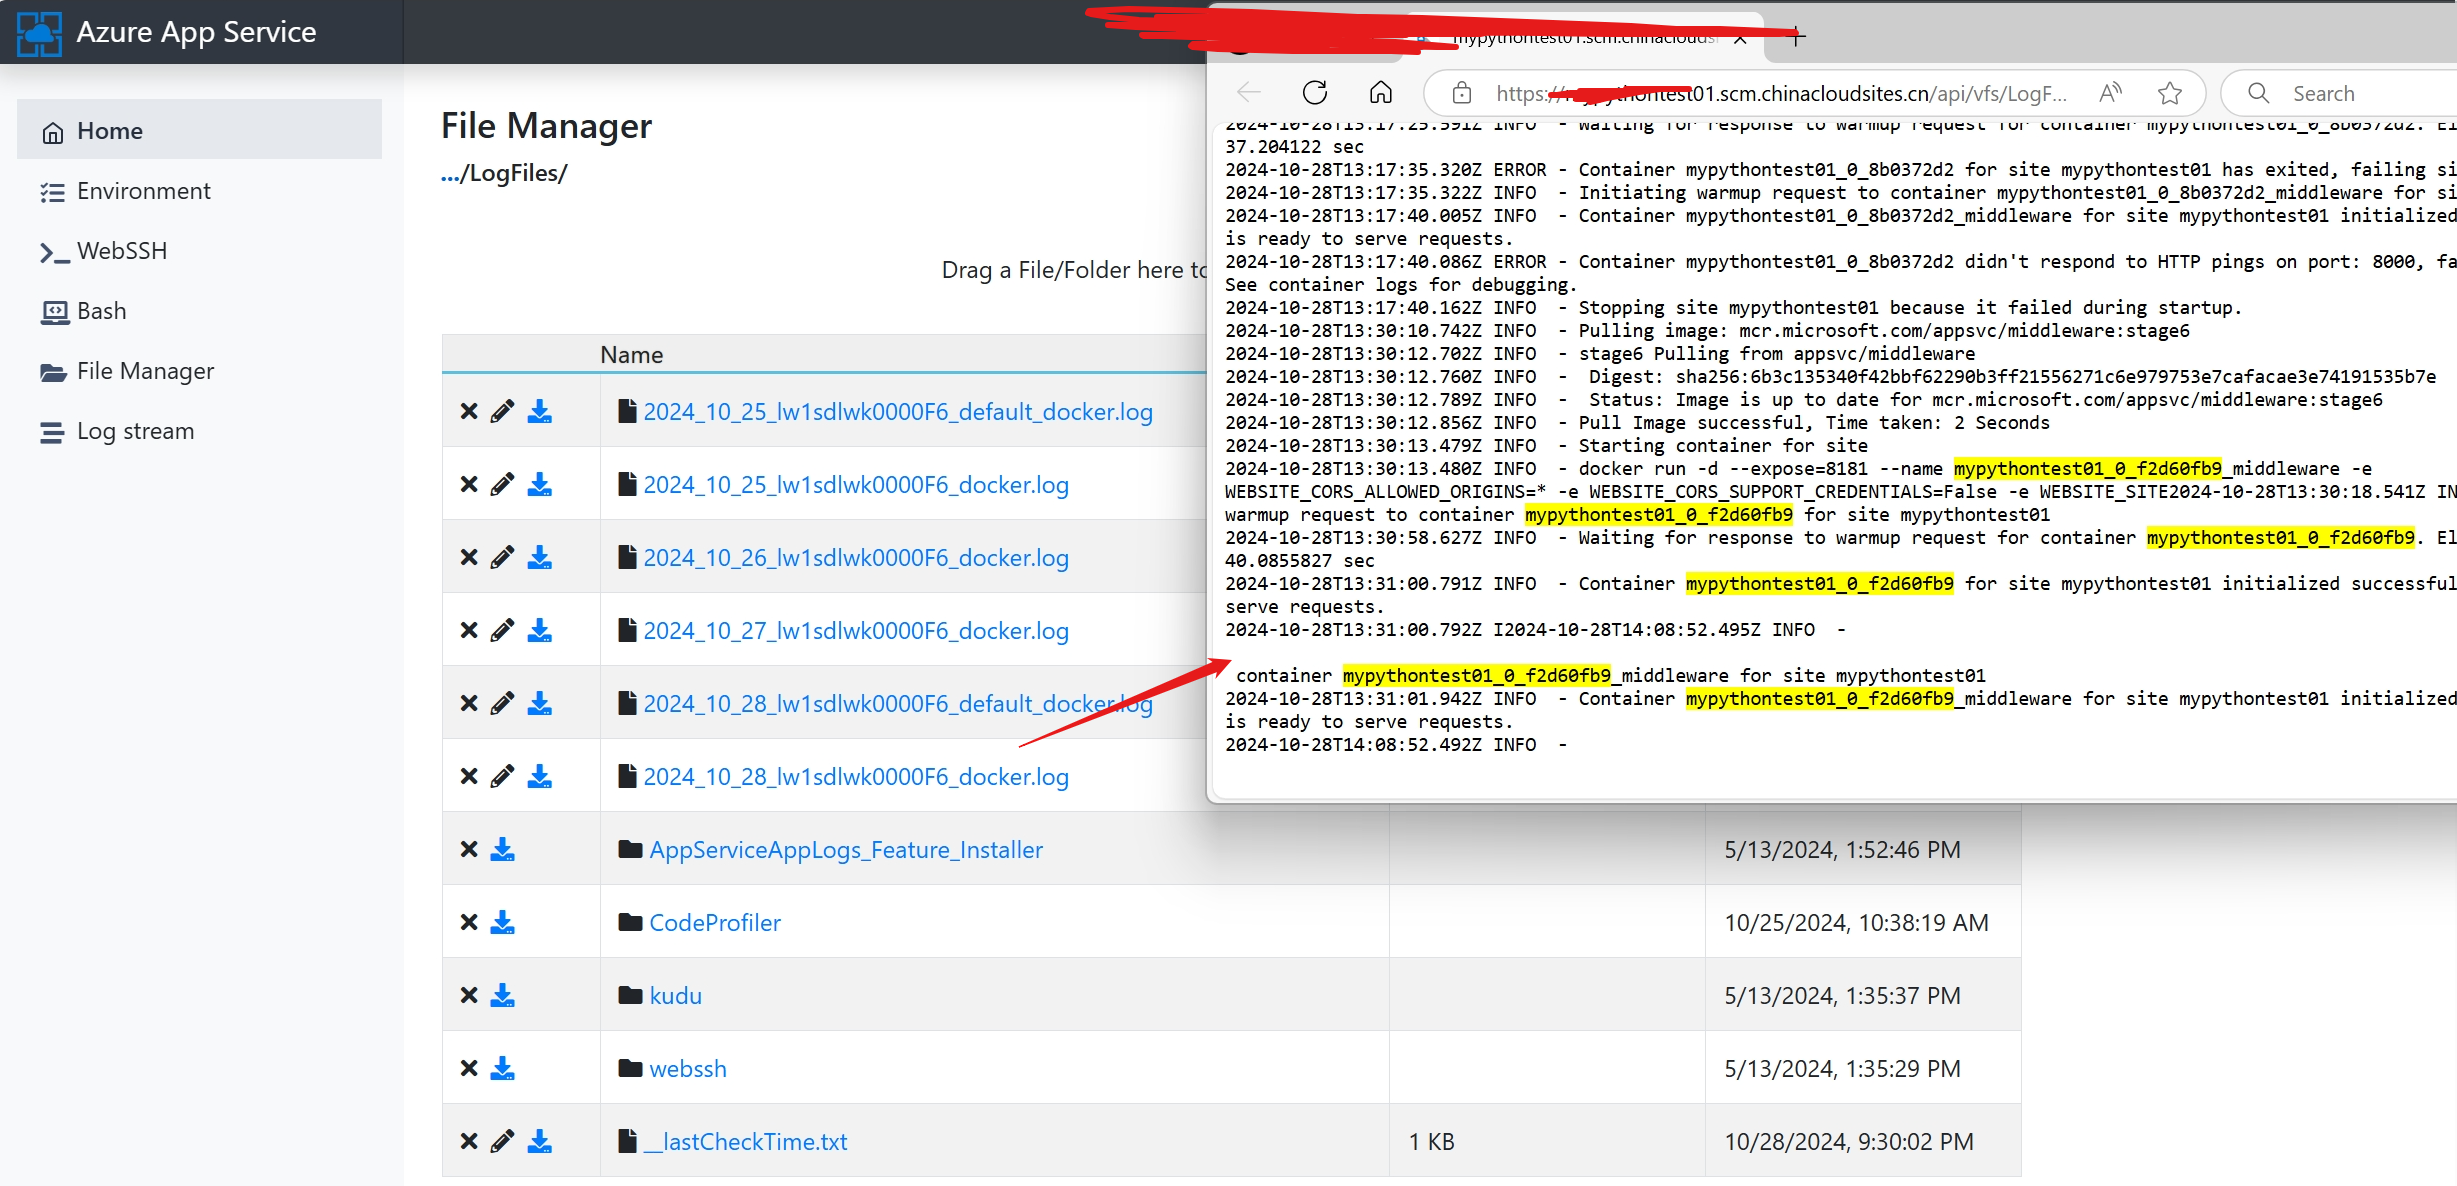
Task: Delete the kudu folder
Action: tap(468, 995)
